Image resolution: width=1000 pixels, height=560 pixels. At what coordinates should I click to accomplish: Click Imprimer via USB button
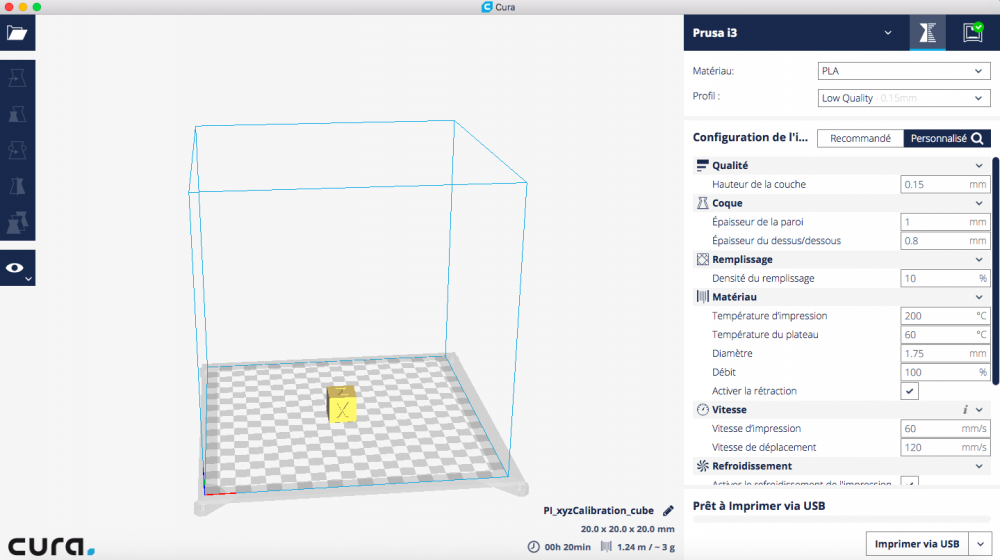[x=917, y=544]
